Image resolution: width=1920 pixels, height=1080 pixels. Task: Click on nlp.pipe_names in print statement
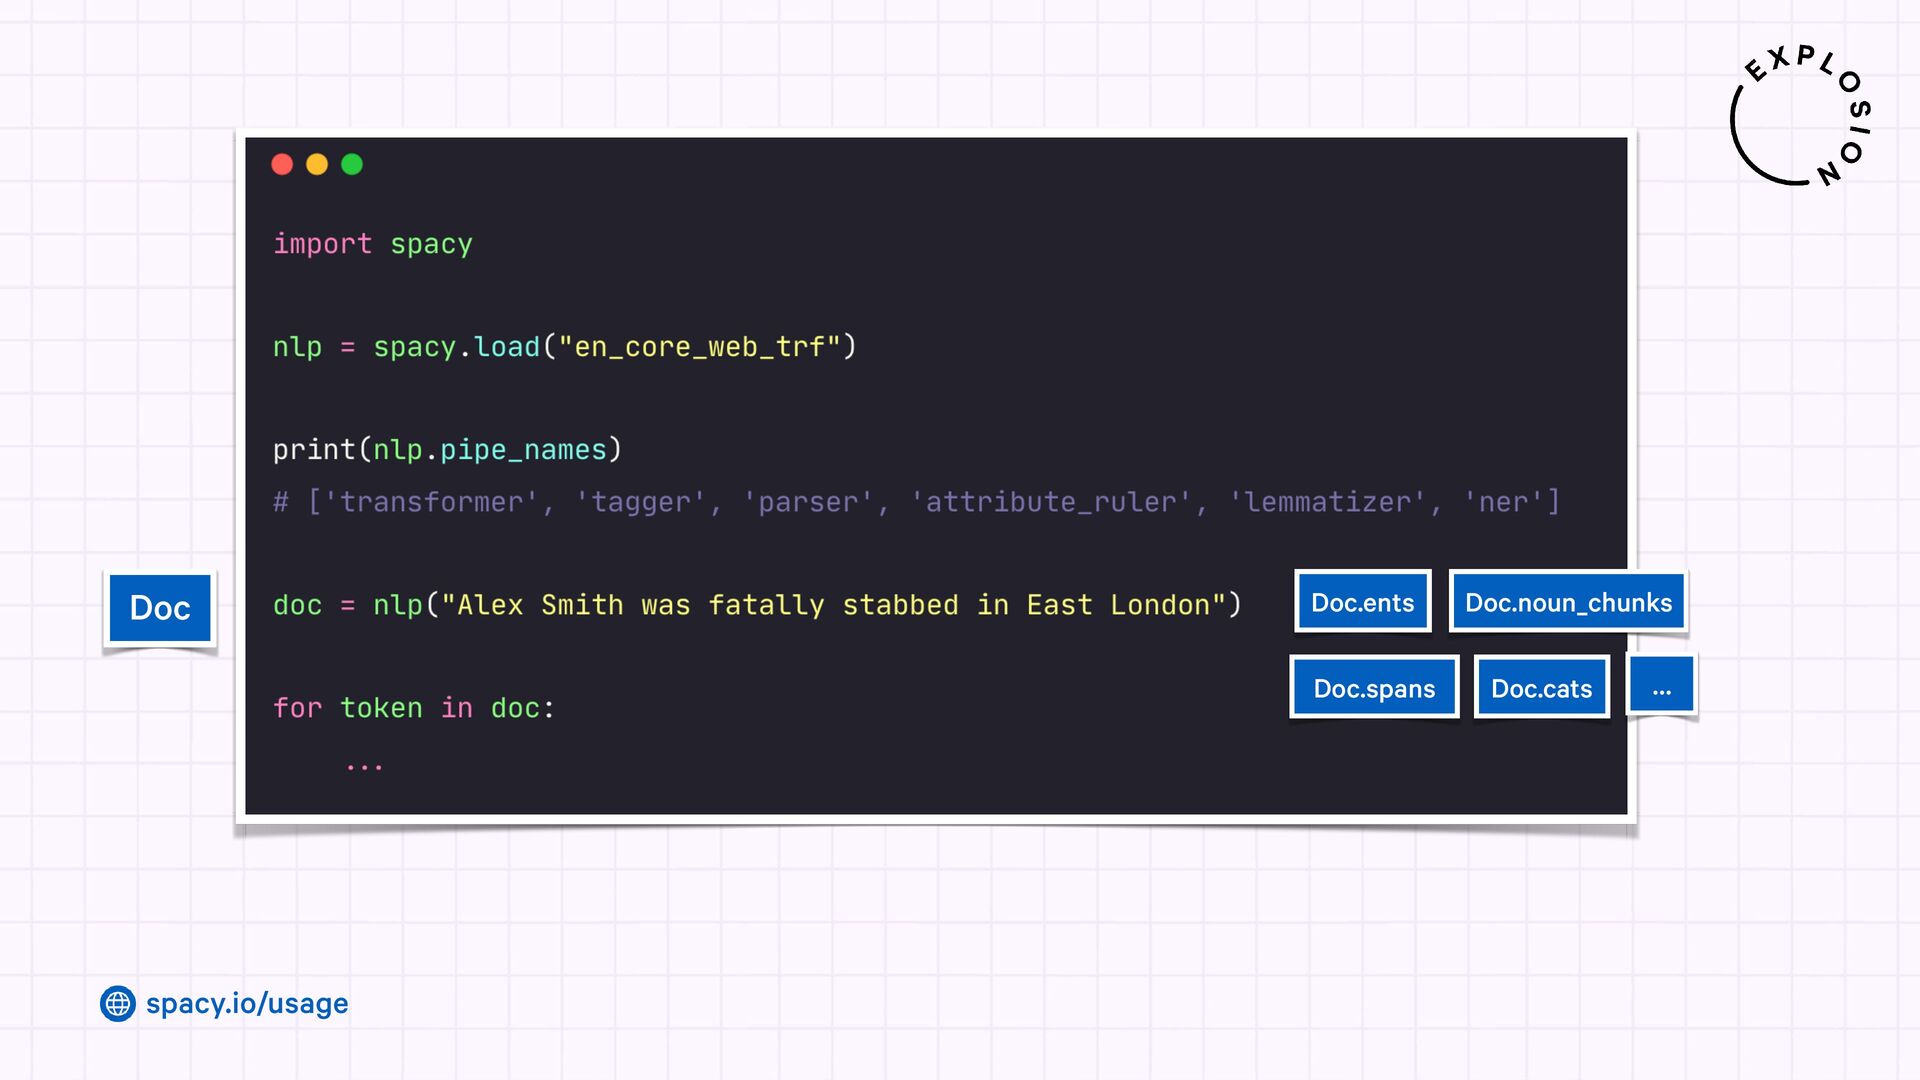point(490,450)
